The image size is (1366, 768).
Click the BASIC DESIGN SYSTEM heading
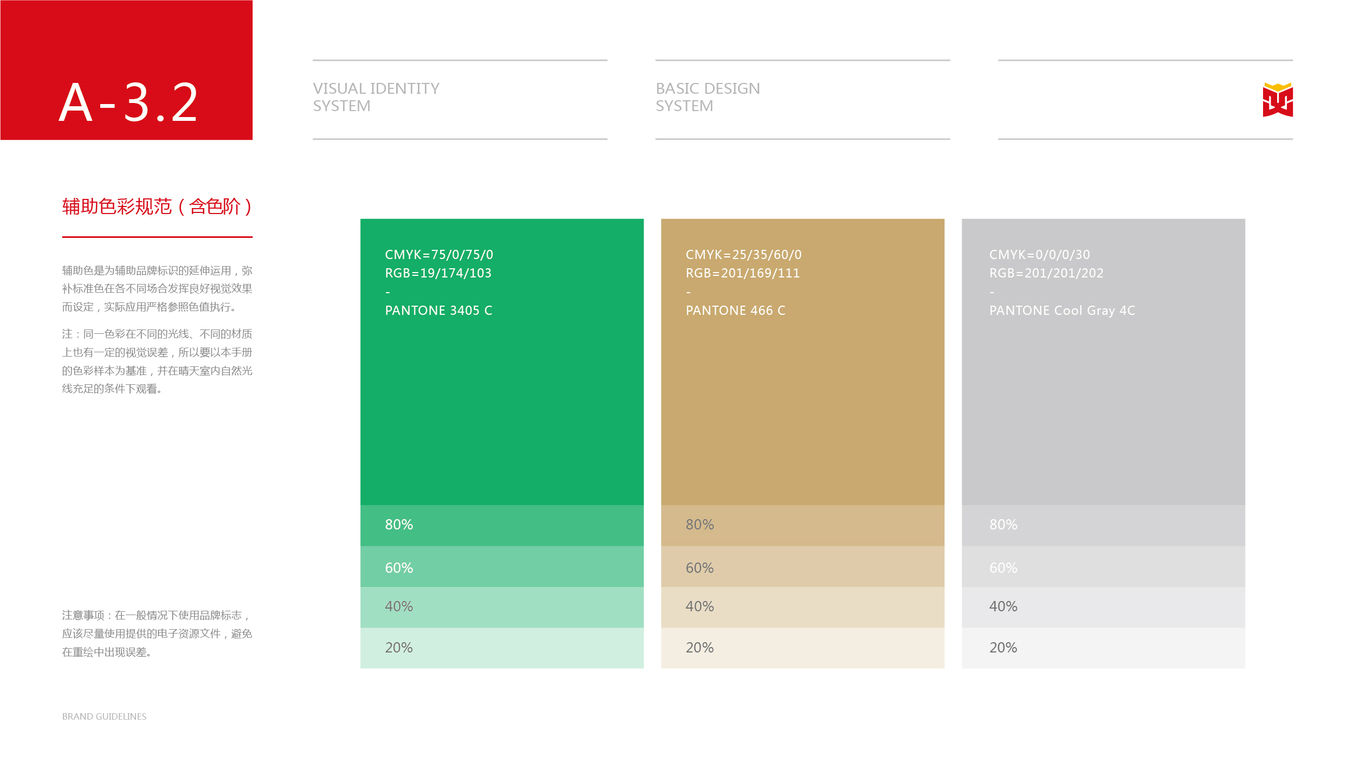pyautogui.click(x=708, y=97)
